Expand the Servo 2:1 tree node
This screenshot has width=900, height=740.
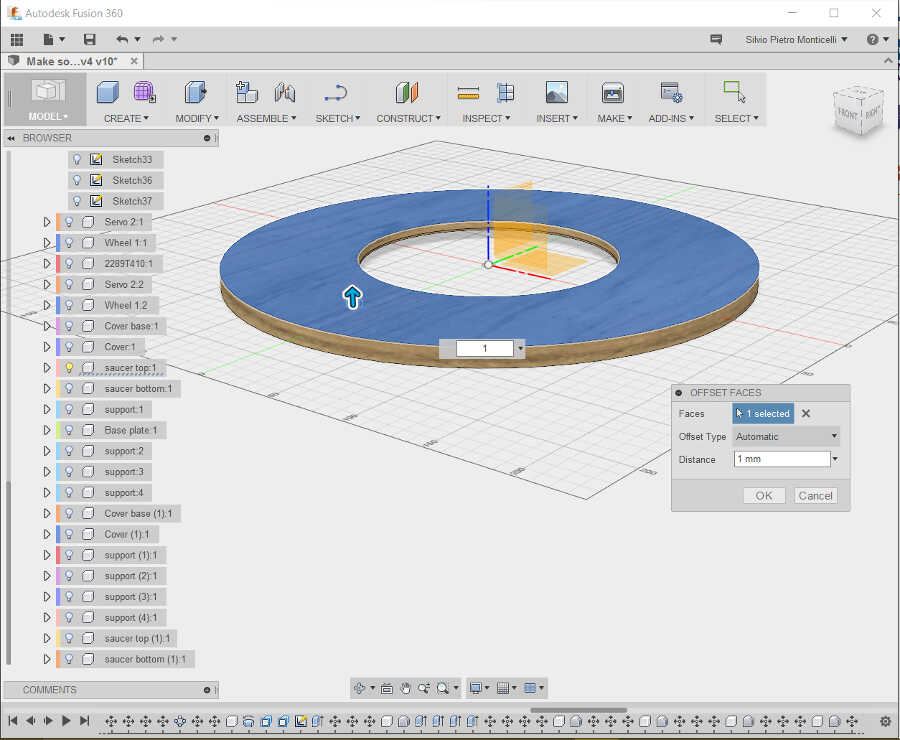click(x=46, y=222)
